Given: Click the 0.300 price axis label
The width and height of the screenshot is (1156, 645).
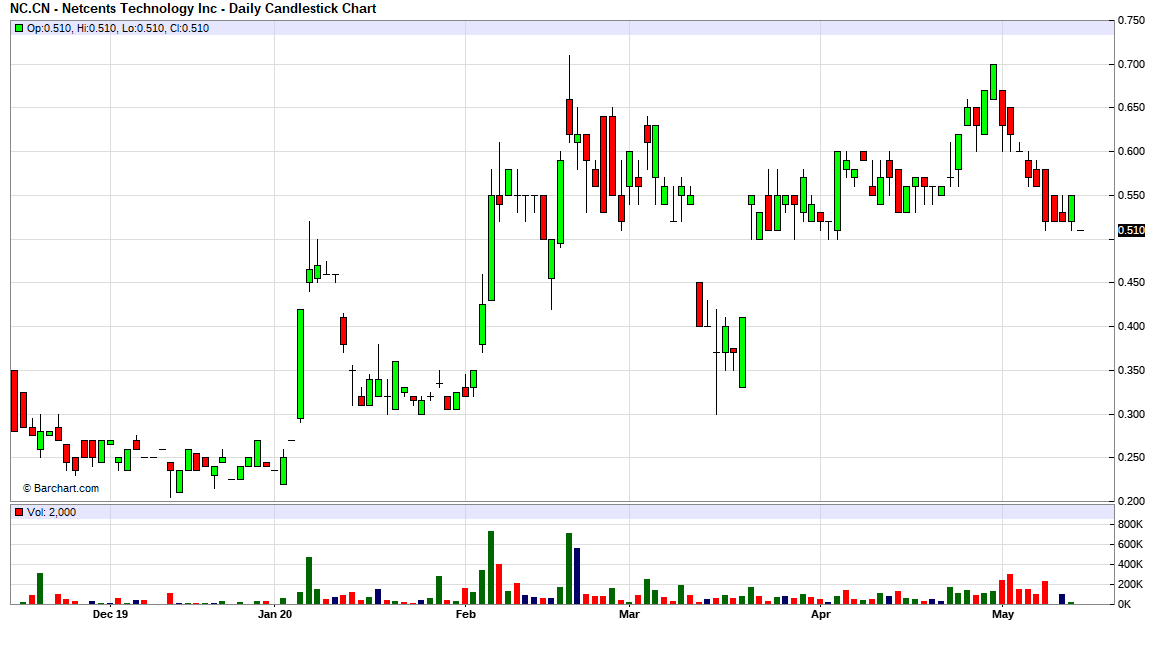Looking at the screenshot, I should pyautogui.click(x=1132, y=414).
